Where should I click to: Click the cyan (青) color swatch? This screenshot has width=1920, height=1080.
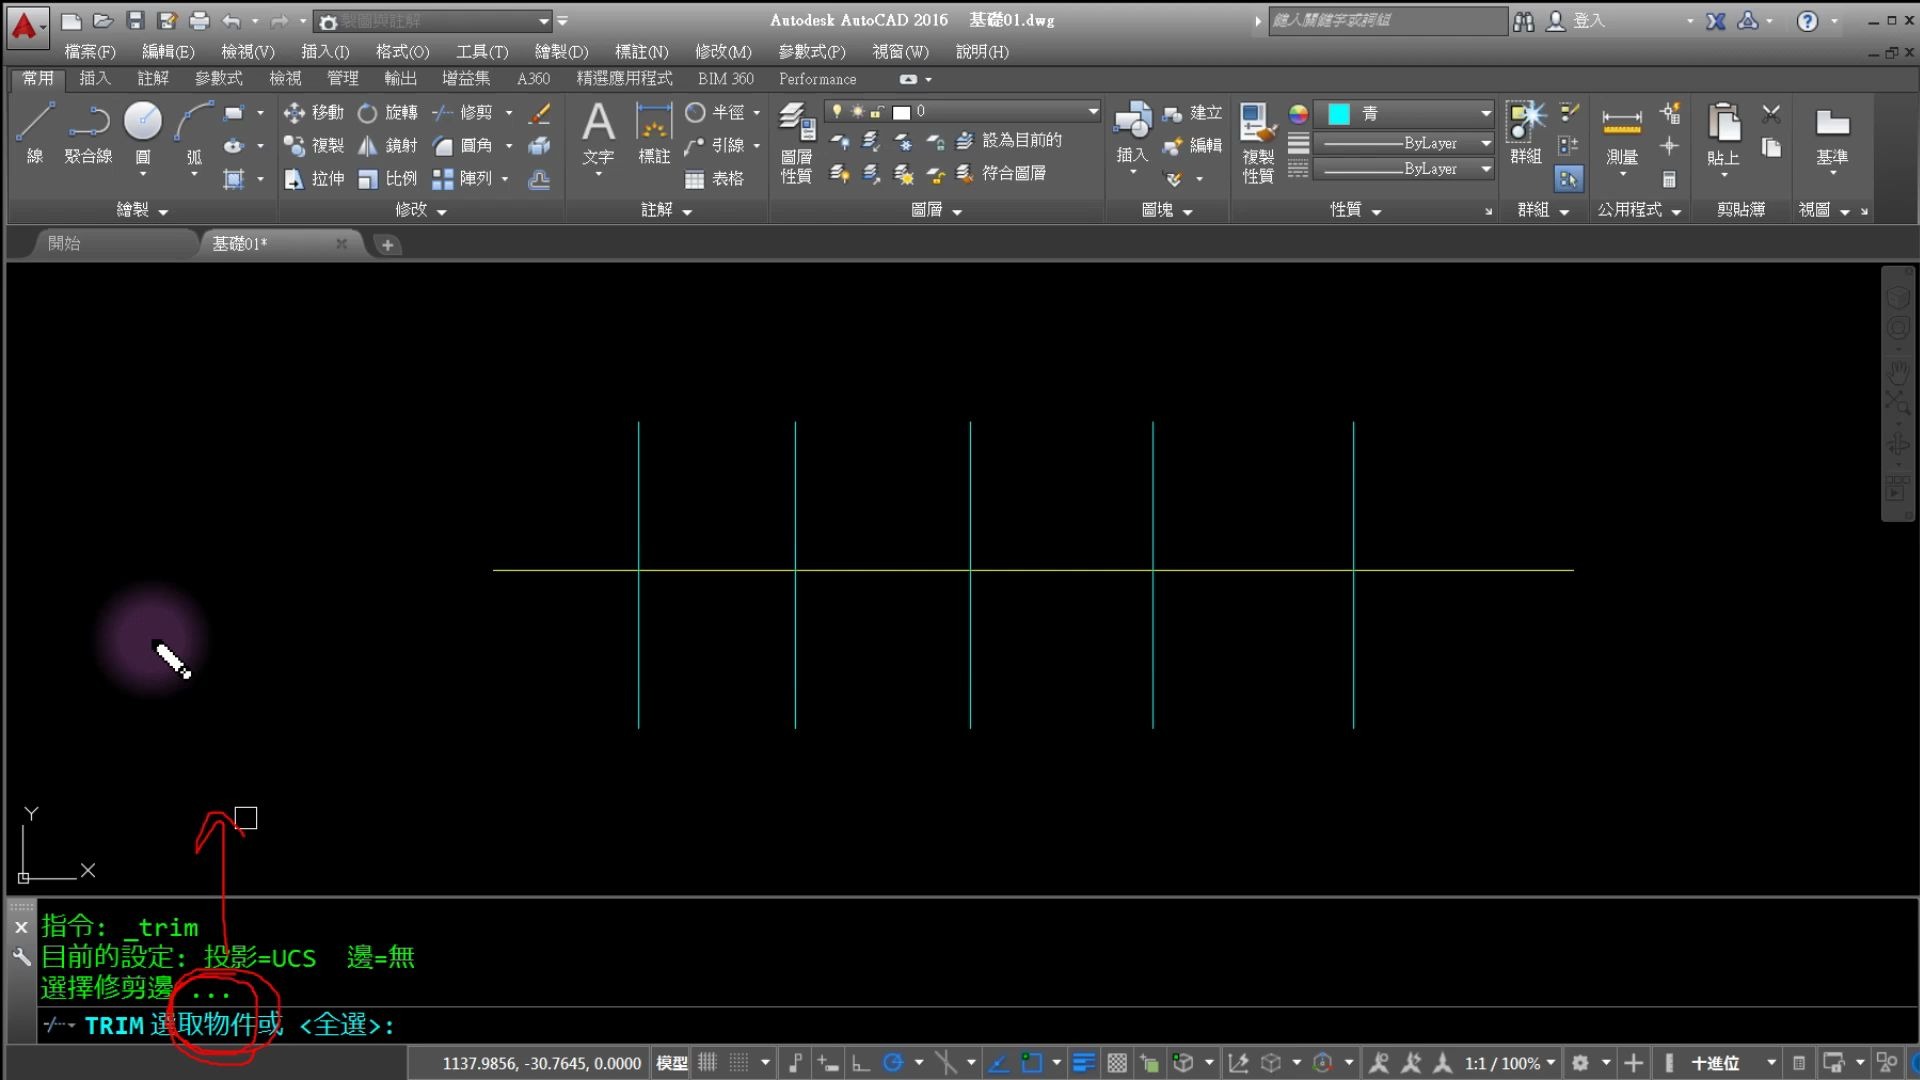click(1338, 114)
